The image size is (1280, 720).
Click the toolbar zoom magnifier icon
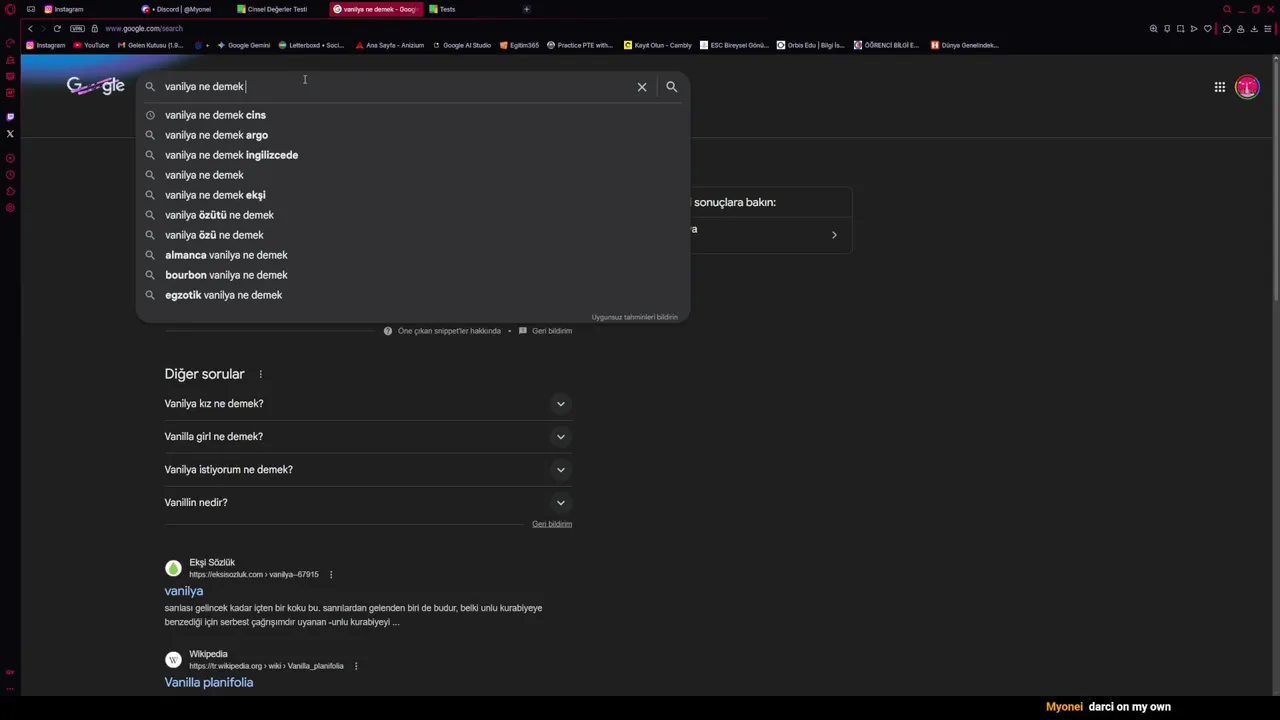click(1153, 28)
